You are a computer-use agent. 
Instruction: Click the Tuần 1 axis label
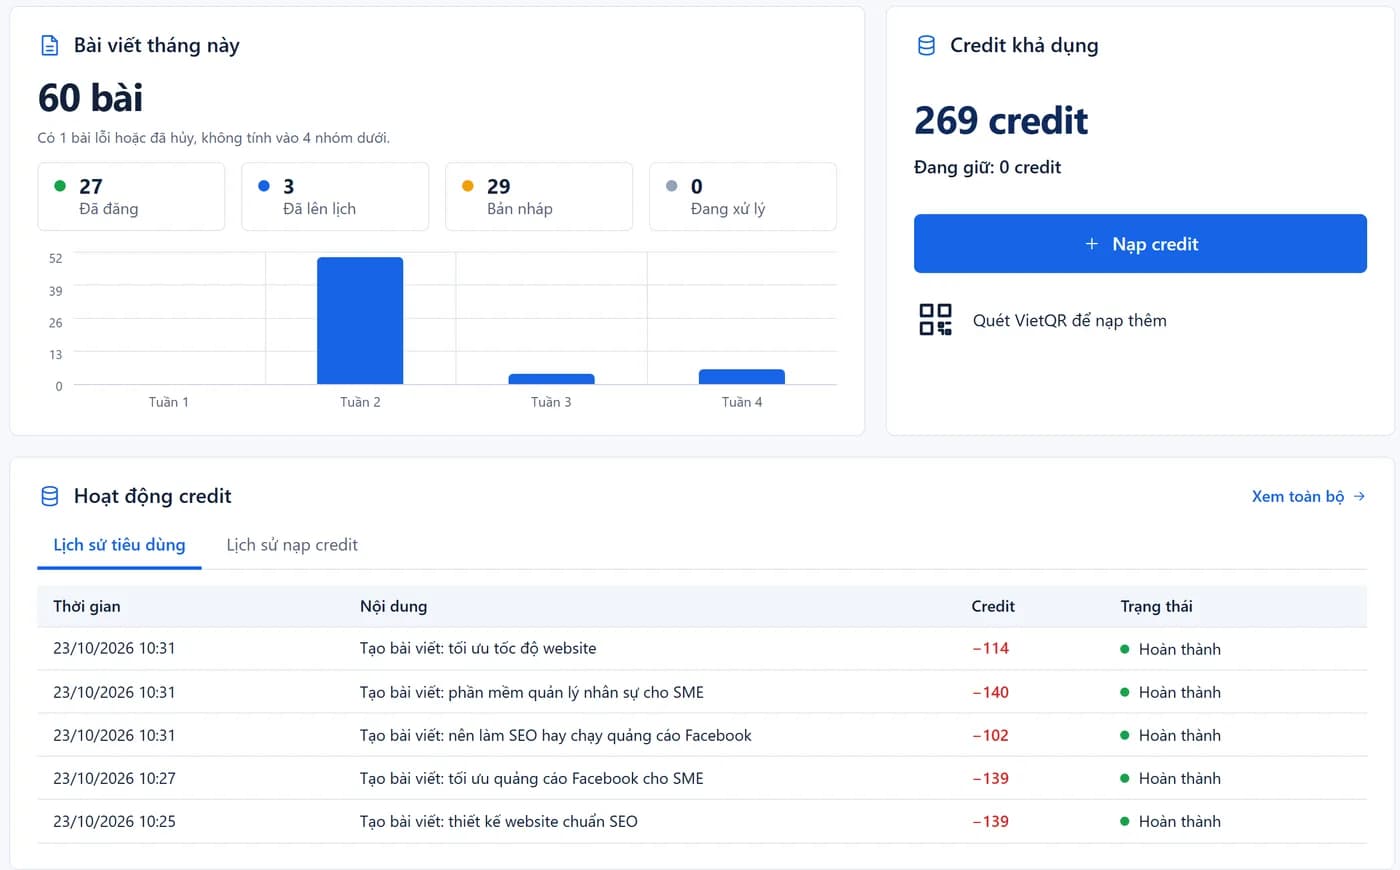[169, 402]
